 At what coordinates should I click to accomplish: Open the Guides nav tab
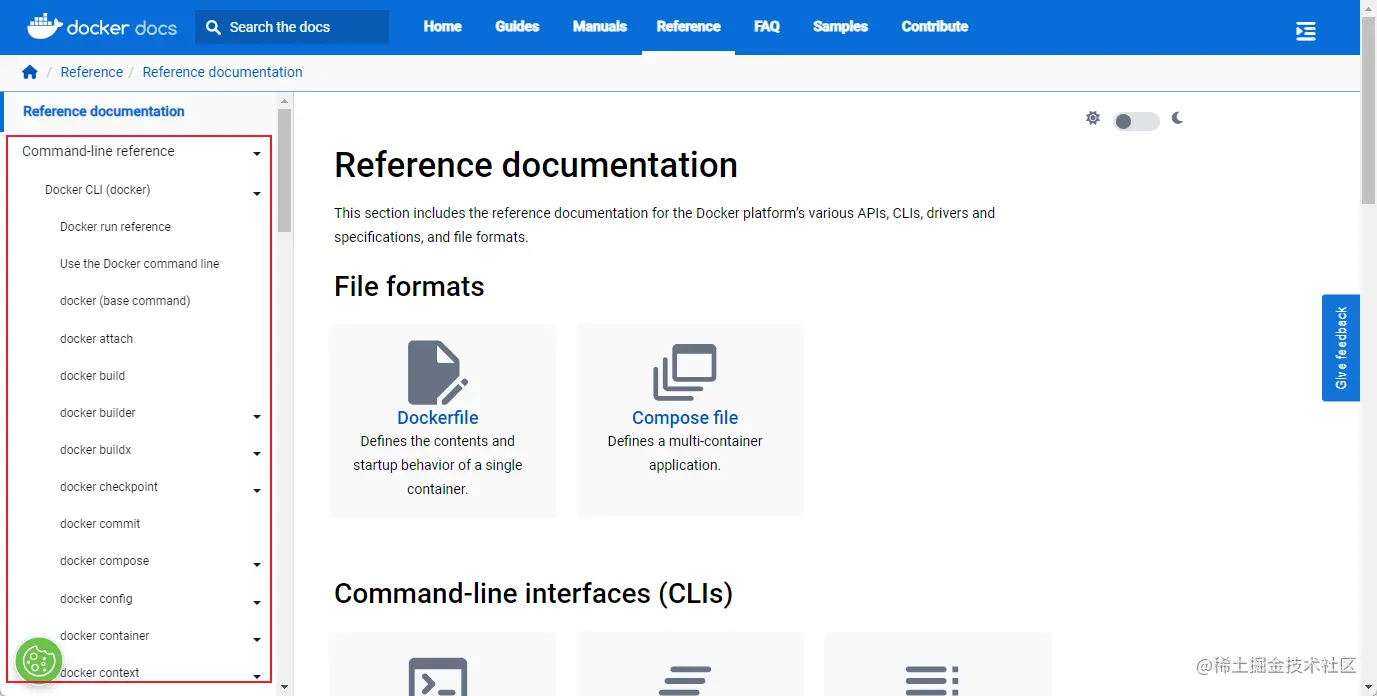(517, 27)
